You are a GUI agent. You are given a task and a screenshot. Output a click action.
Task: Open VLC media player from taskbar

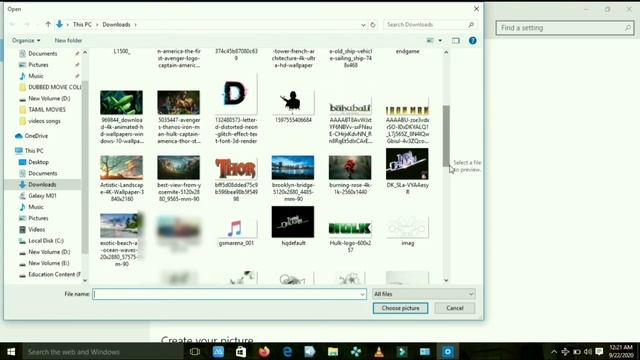tap(379, 351)
